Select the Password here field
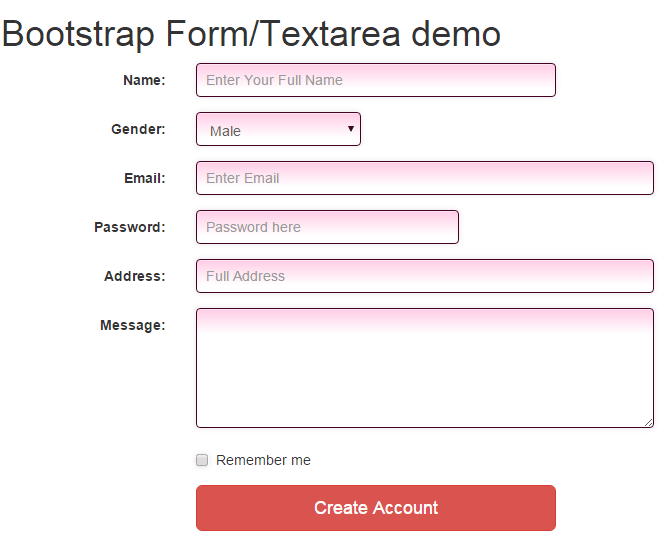Image resolution: width=665 pixels, height=551 pixels. (327, 227)
